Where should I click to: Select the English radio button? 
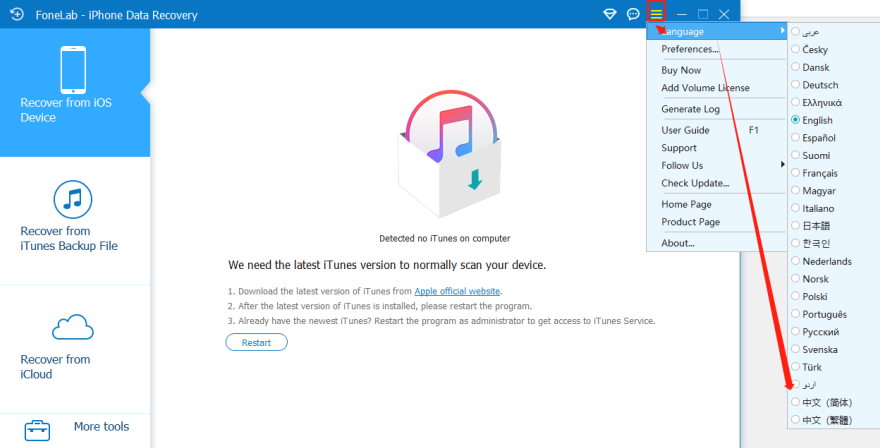coord(795,120)
